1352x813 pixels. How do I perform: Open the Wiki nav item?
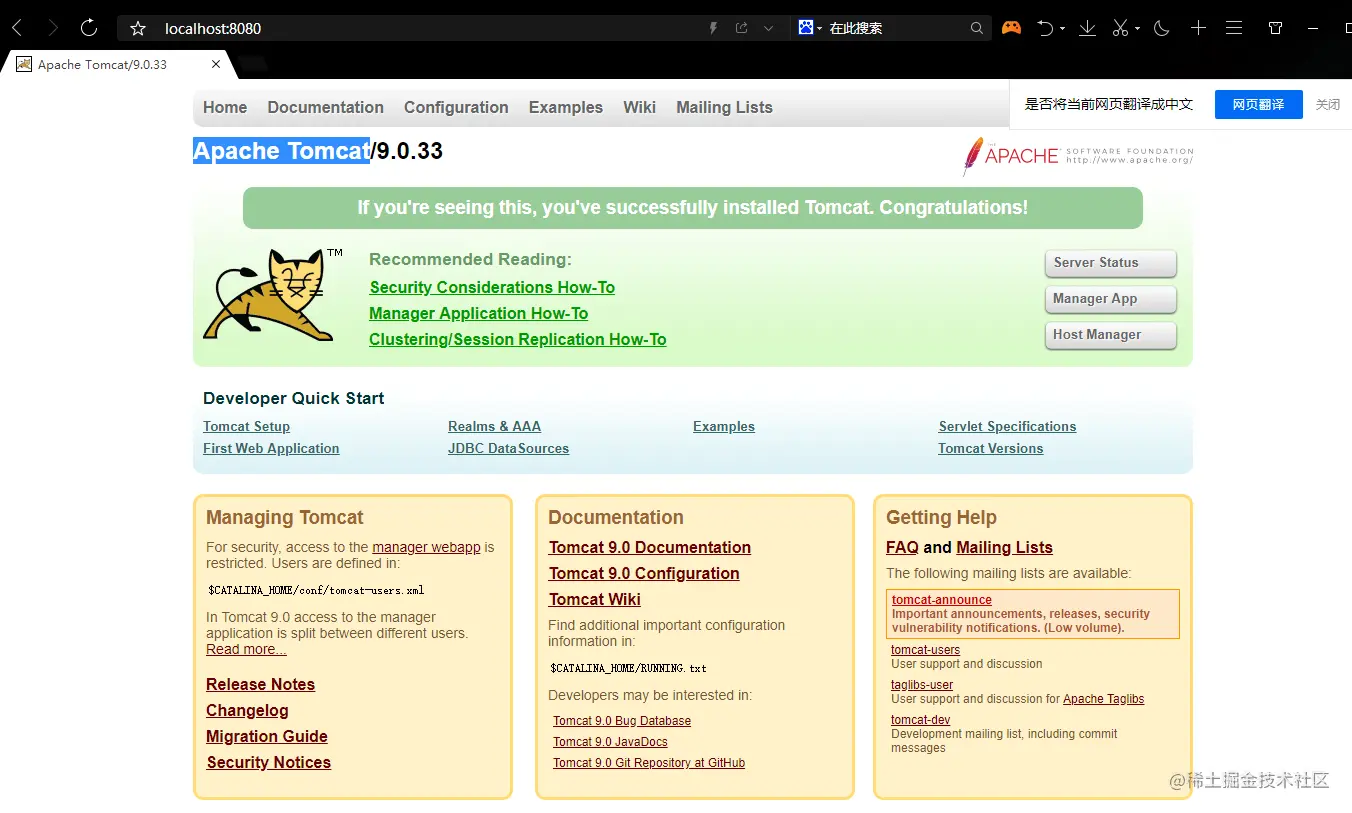click(639, 107)
